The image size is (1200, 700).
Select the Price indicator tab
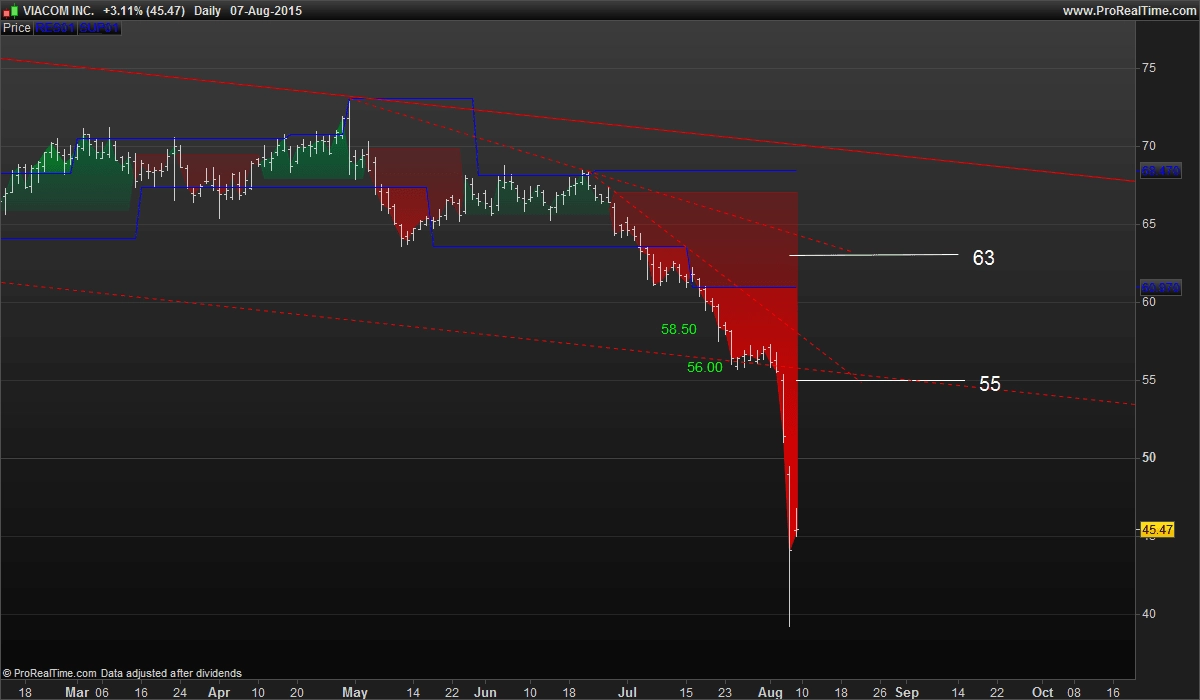(x=16, y=28)
